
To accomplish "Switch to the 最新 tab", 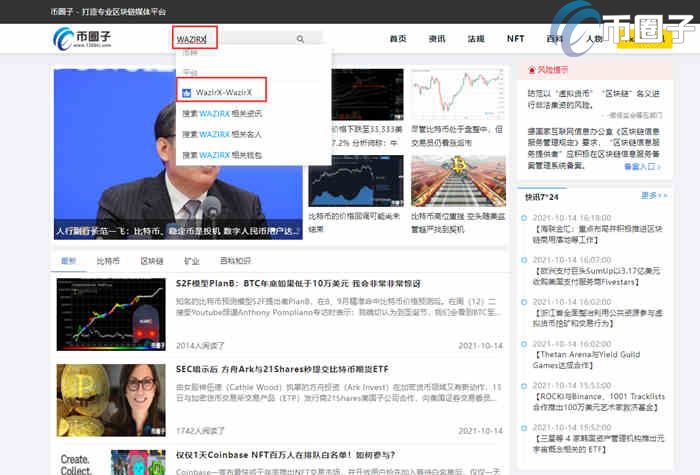I will (68, 261).
